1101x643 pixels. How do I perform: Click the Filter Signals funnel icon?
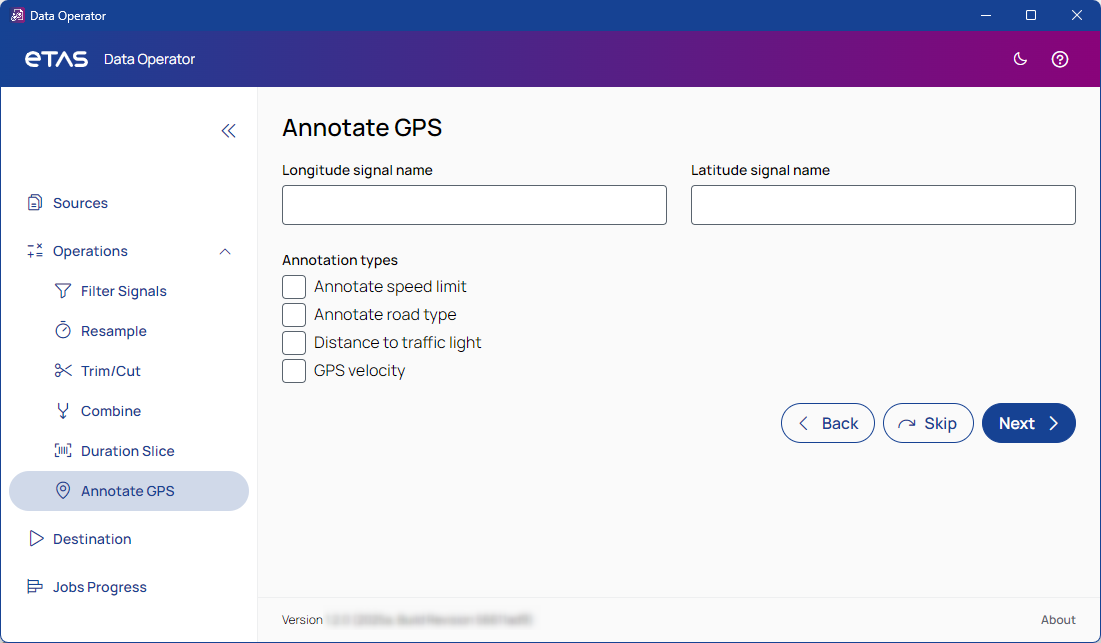point(63,291)
